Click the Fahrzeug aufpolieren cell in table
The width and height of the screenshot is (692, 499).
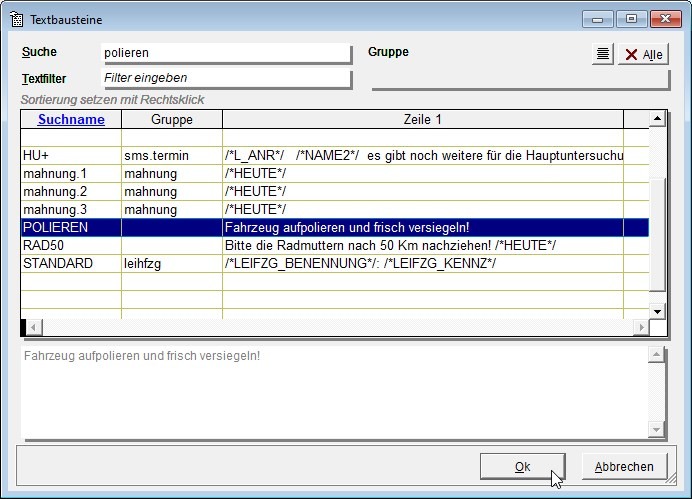[423, 227]
